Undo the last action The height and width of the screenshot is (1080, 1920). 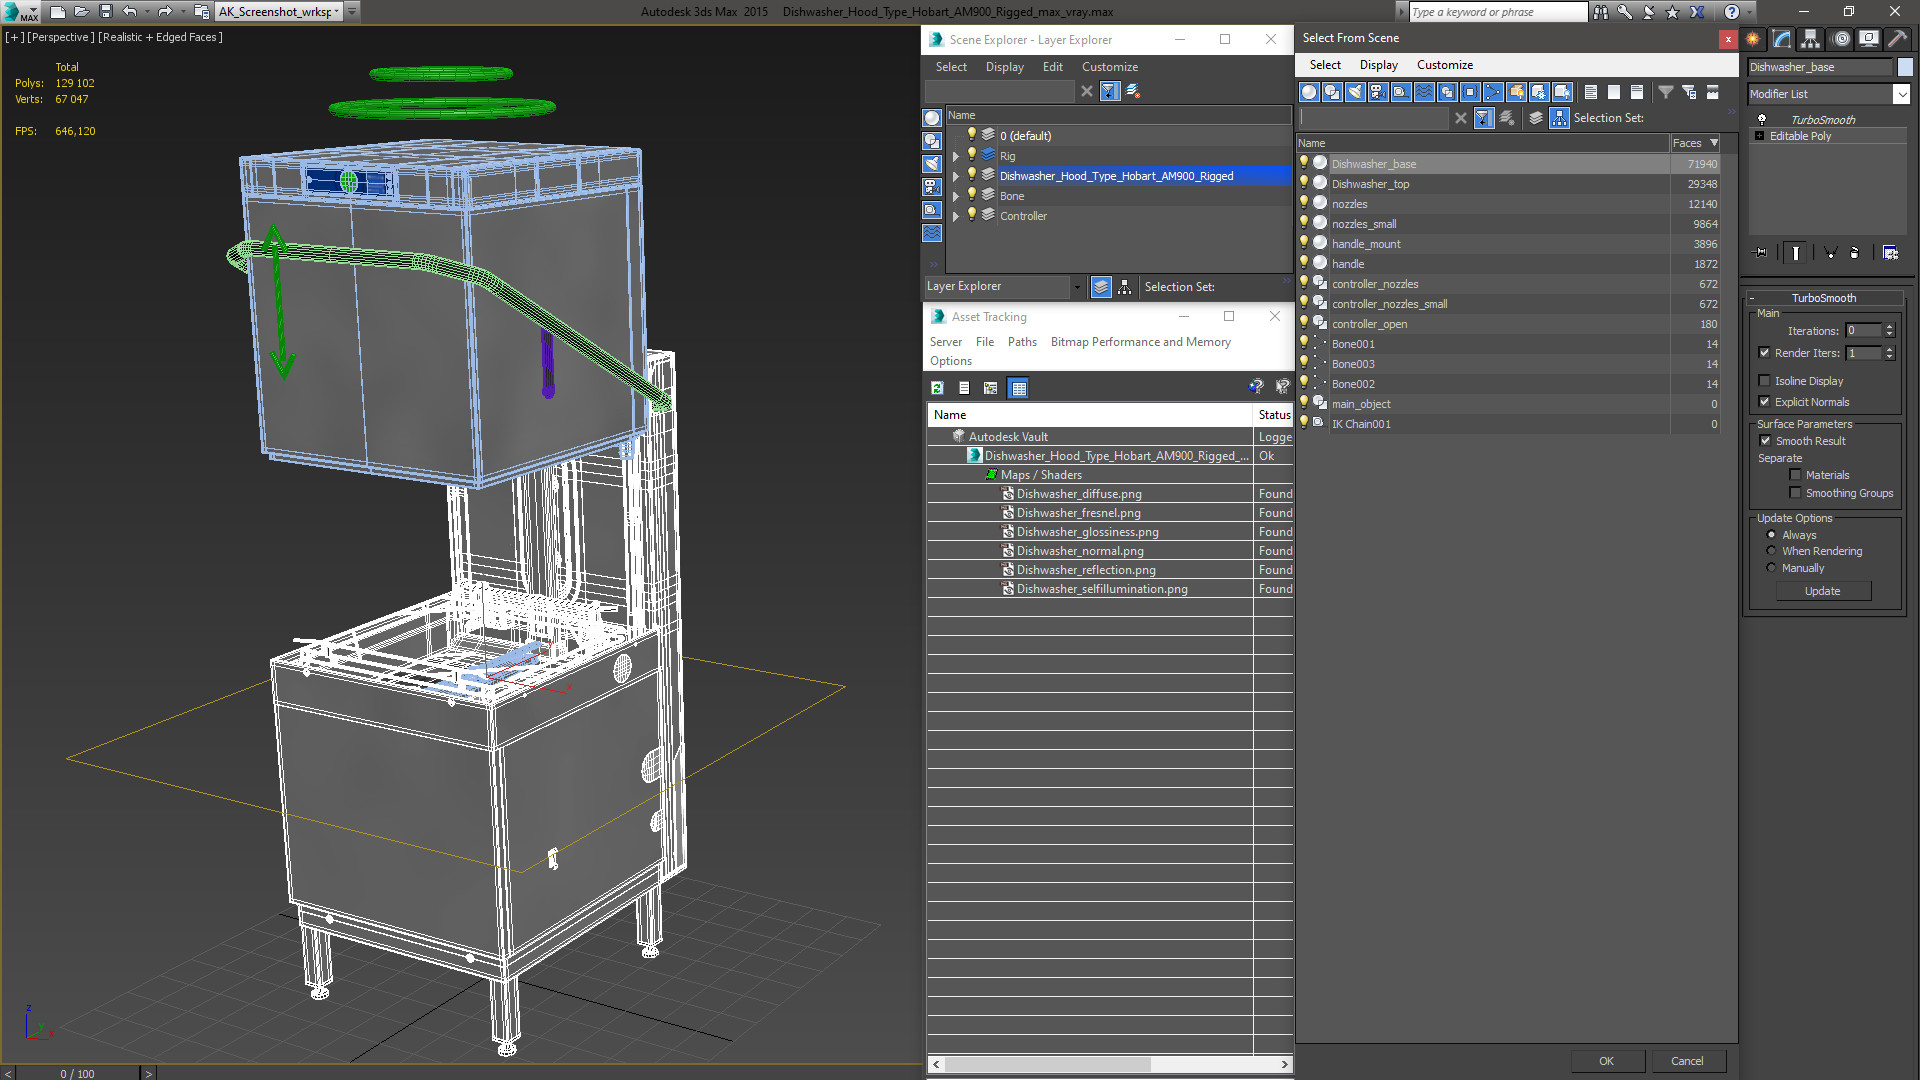[130, 12]
